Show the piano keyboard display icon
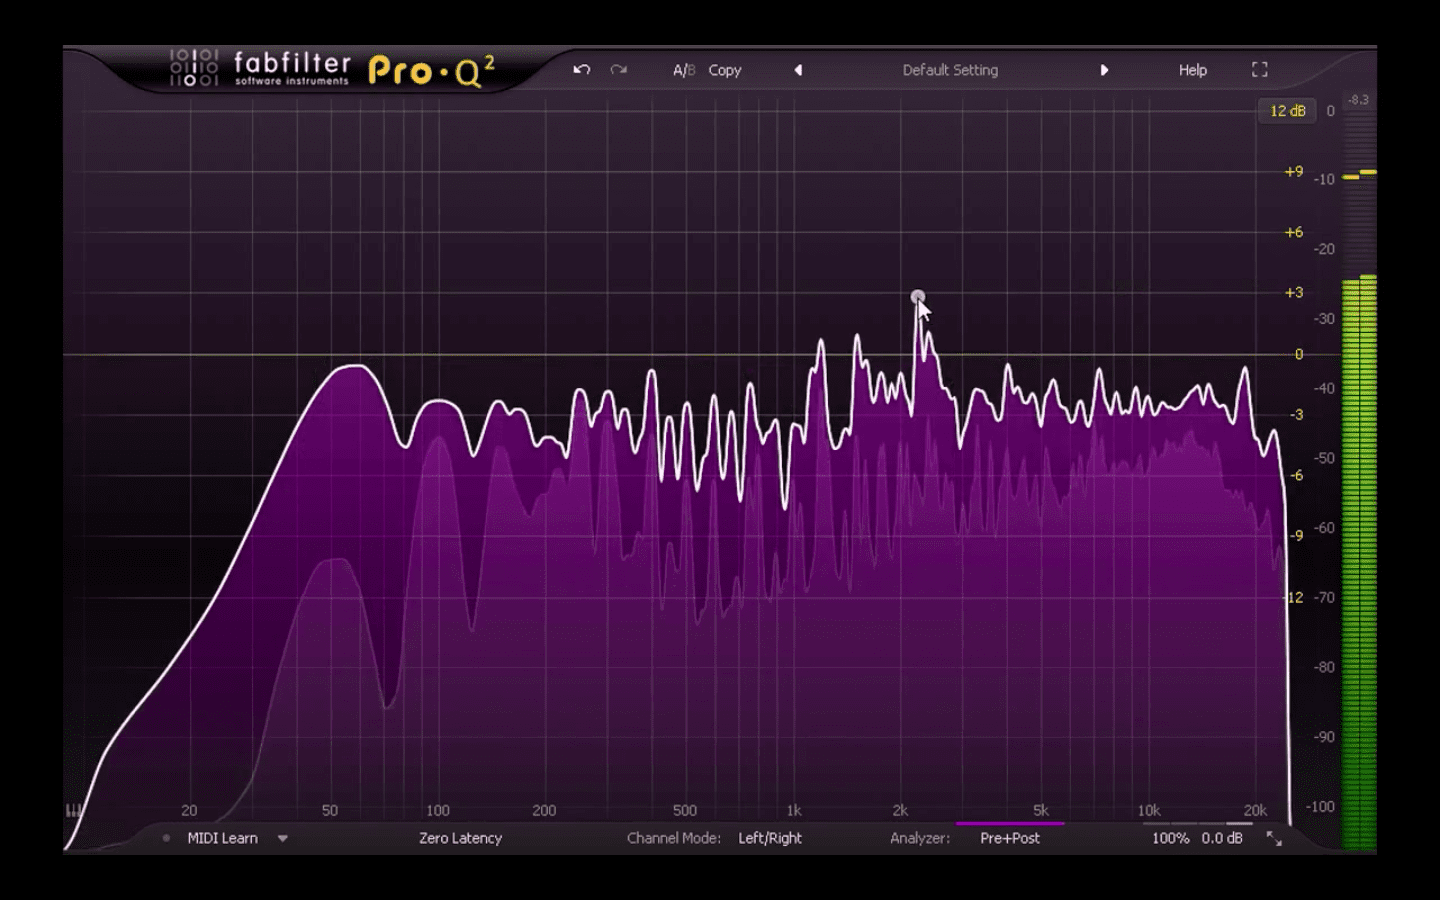The height and width of the screenshot is (900, 1440). (74, 811)
